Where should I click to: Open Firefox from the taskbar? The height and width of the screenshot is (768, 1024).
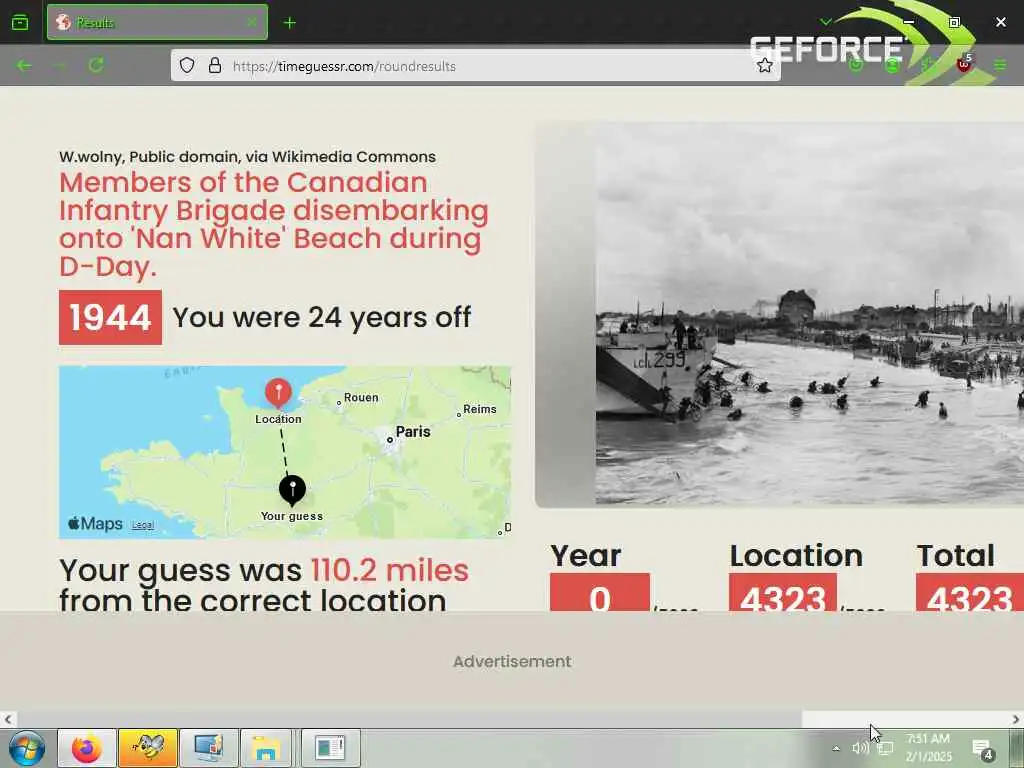coord(87,748)
